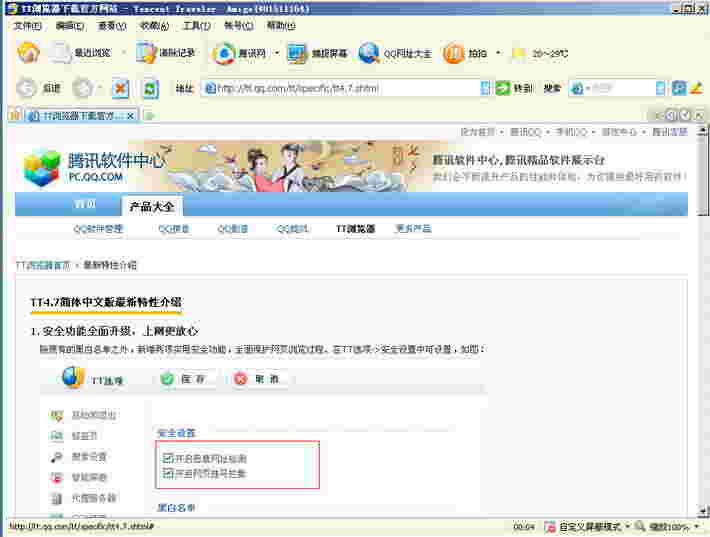This screenshot has height=537, width=710.
Task: Open the 帮助(H) menu
Action: pos(281,26)
